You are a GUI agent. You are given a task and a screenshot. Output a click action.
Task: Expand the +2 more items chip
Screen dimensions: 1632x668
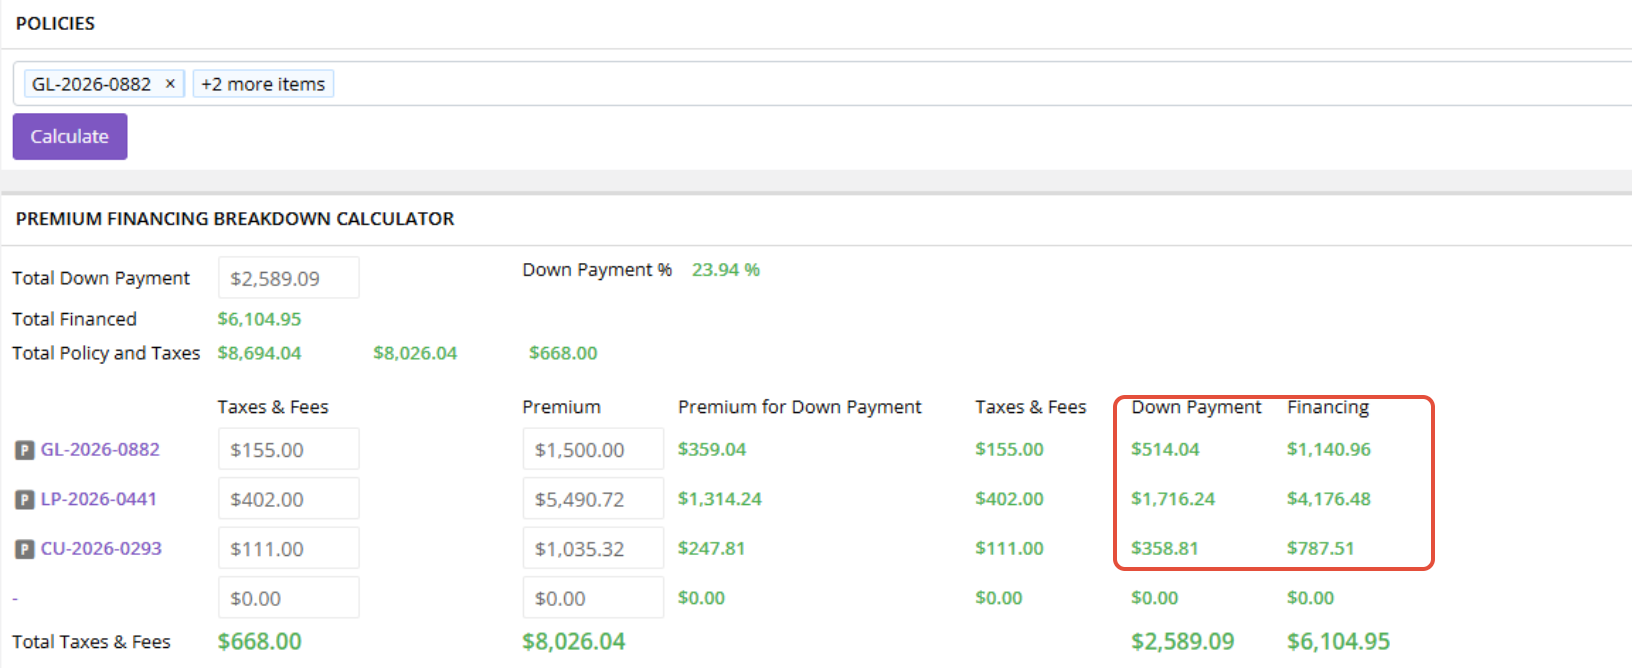263,84
